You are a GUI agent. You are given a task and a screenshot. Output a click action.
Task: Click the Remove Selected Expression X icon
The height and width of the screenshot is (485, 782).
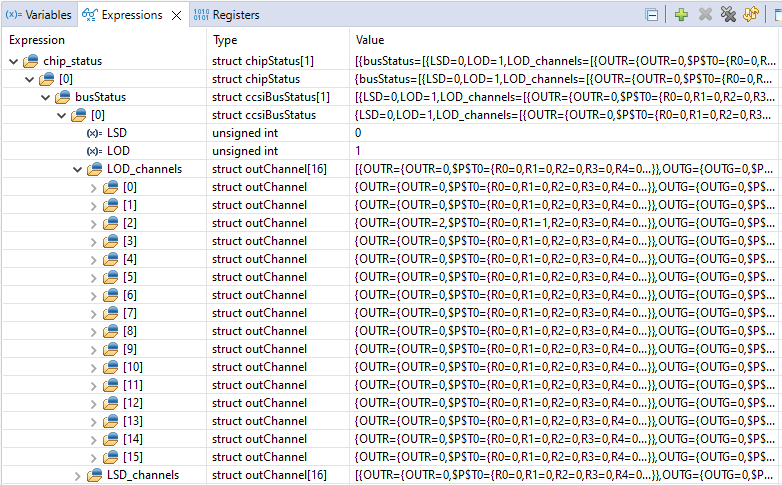705,15
